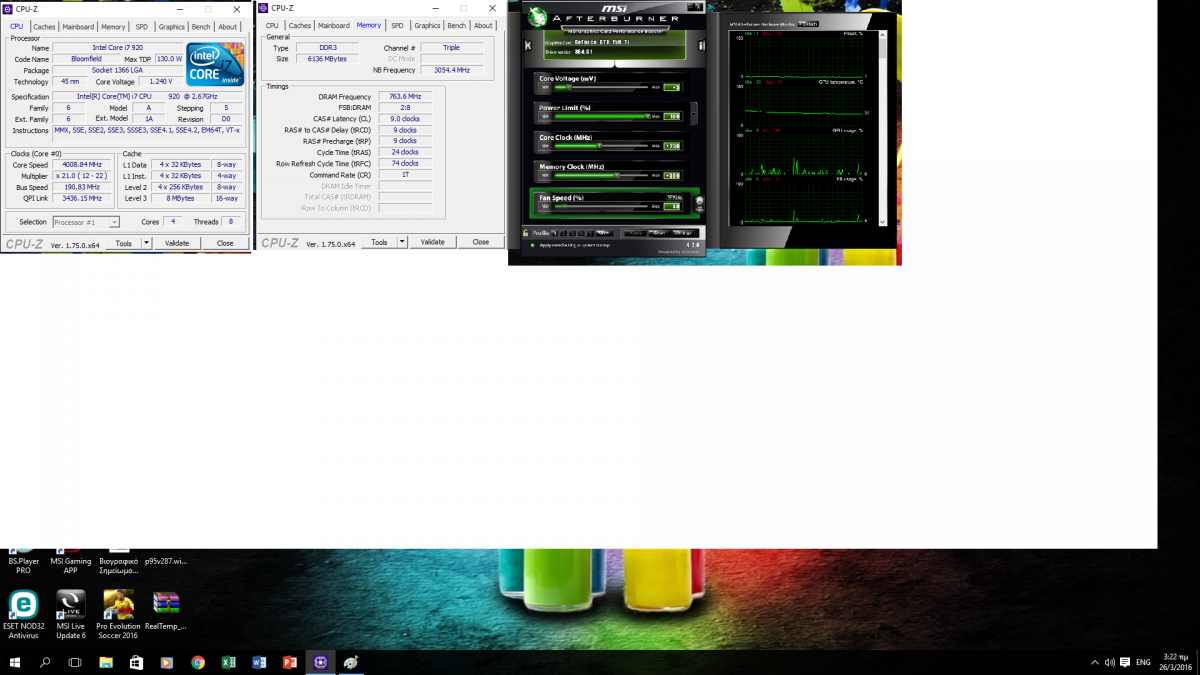The width and height of the screenshot is (1200, 675).
Task: Click the user define fan control button
Action: point(699,204)
